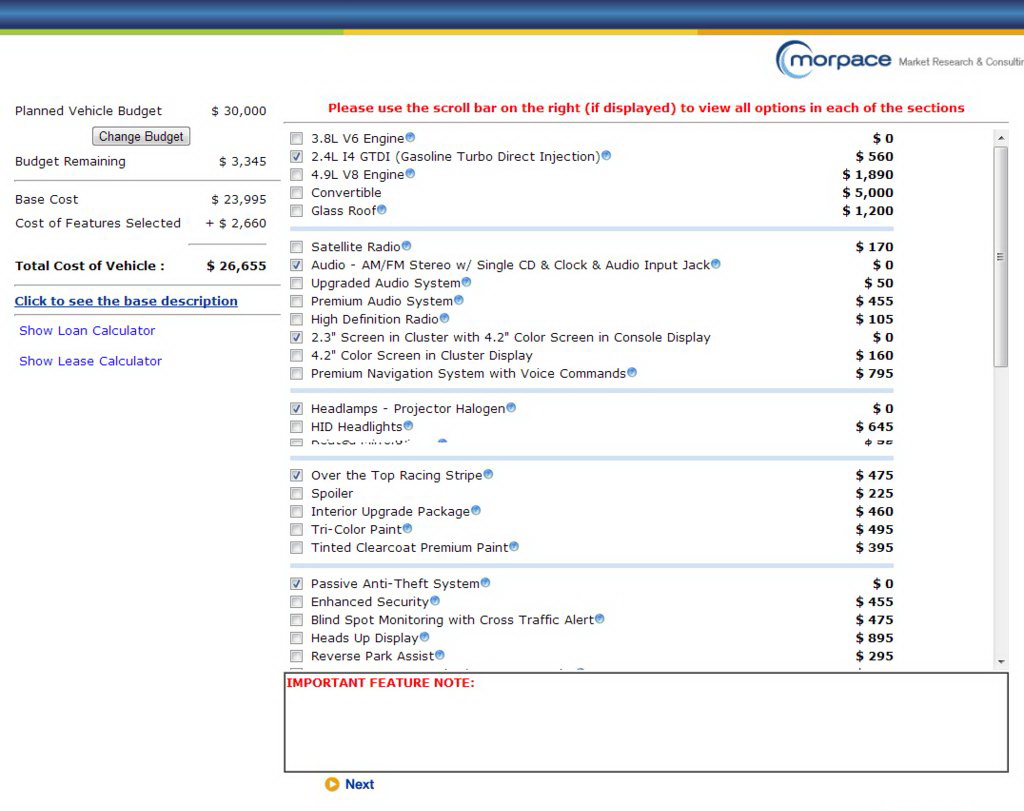Click info icon by Over the Top Racing Stripe

point(488,474)
